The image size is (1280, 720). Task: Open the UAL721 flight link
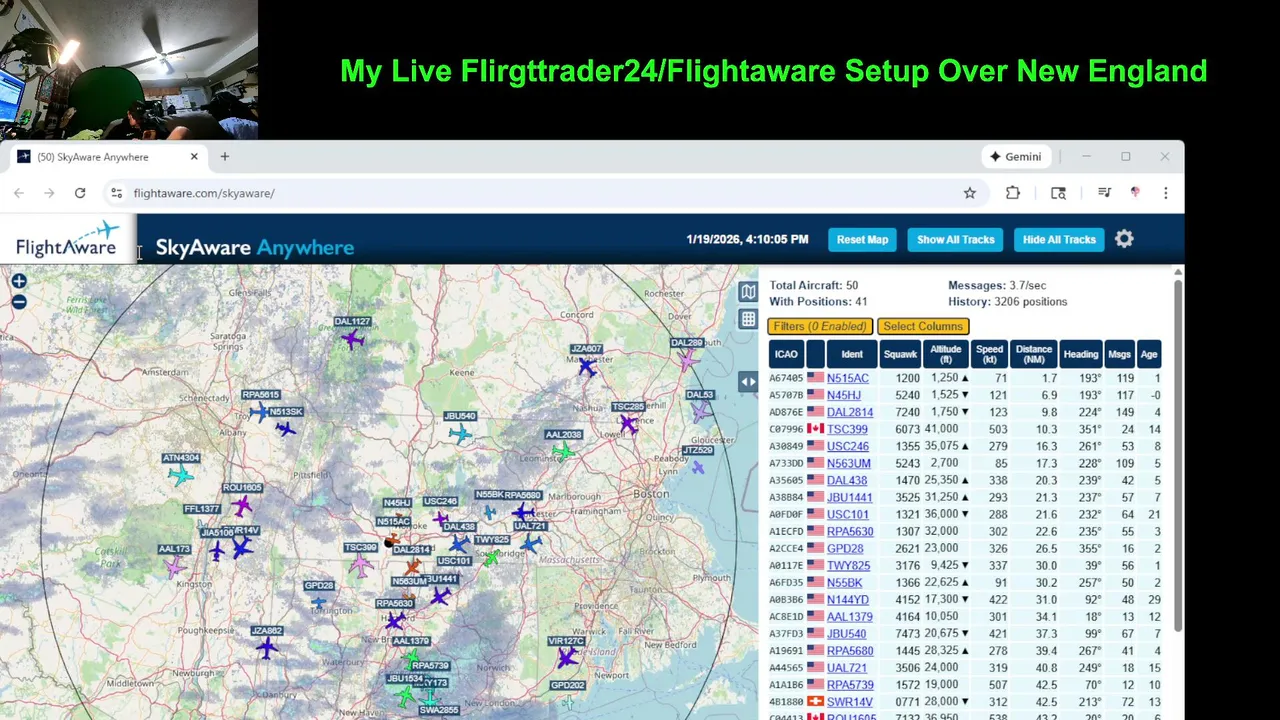[847, 668]
